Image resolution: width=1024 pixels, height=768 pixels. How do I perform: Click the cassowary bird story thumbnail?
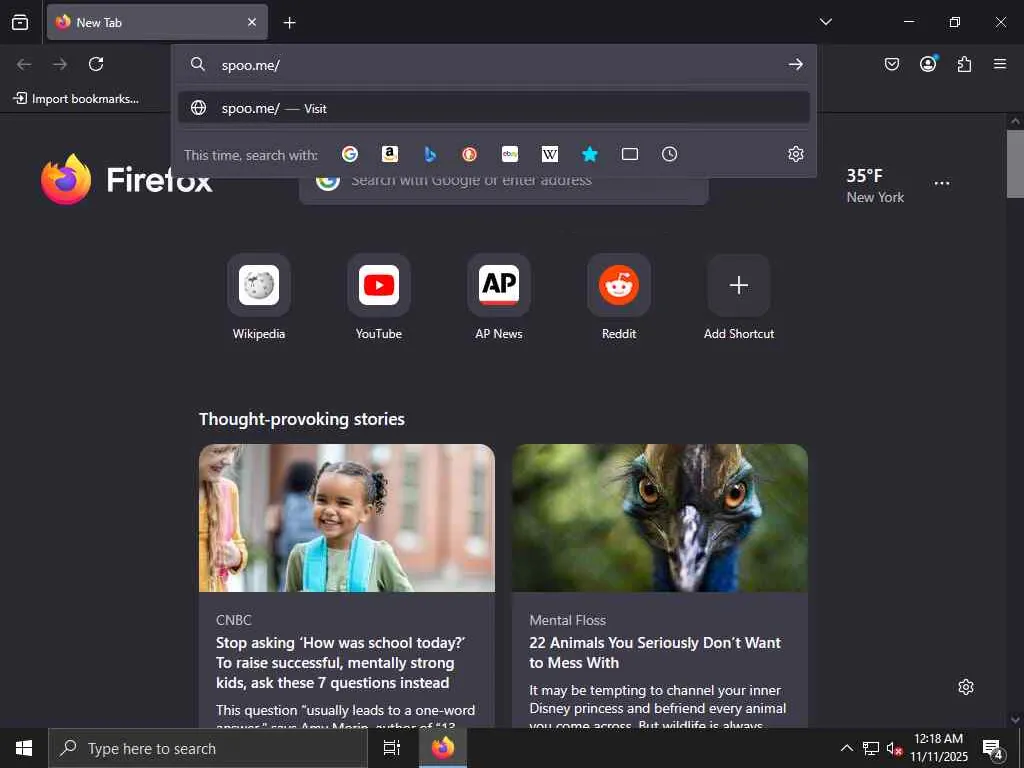coord(660,518)
